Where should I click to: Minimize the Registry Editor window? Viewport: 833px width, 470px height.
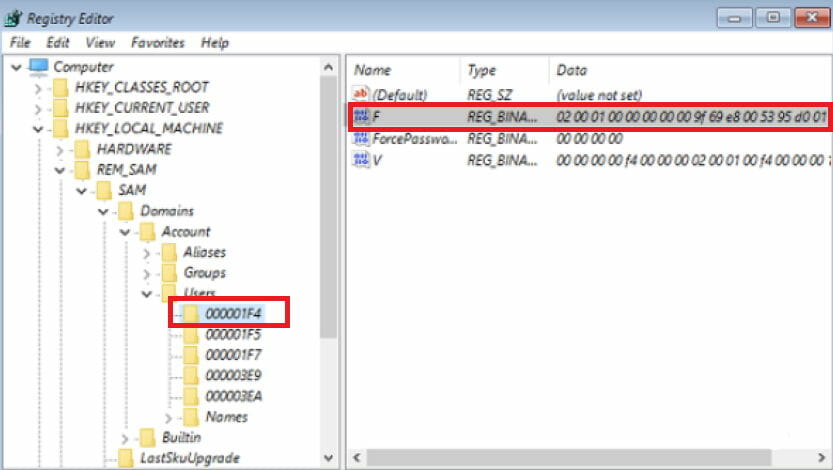coord(734,18)
